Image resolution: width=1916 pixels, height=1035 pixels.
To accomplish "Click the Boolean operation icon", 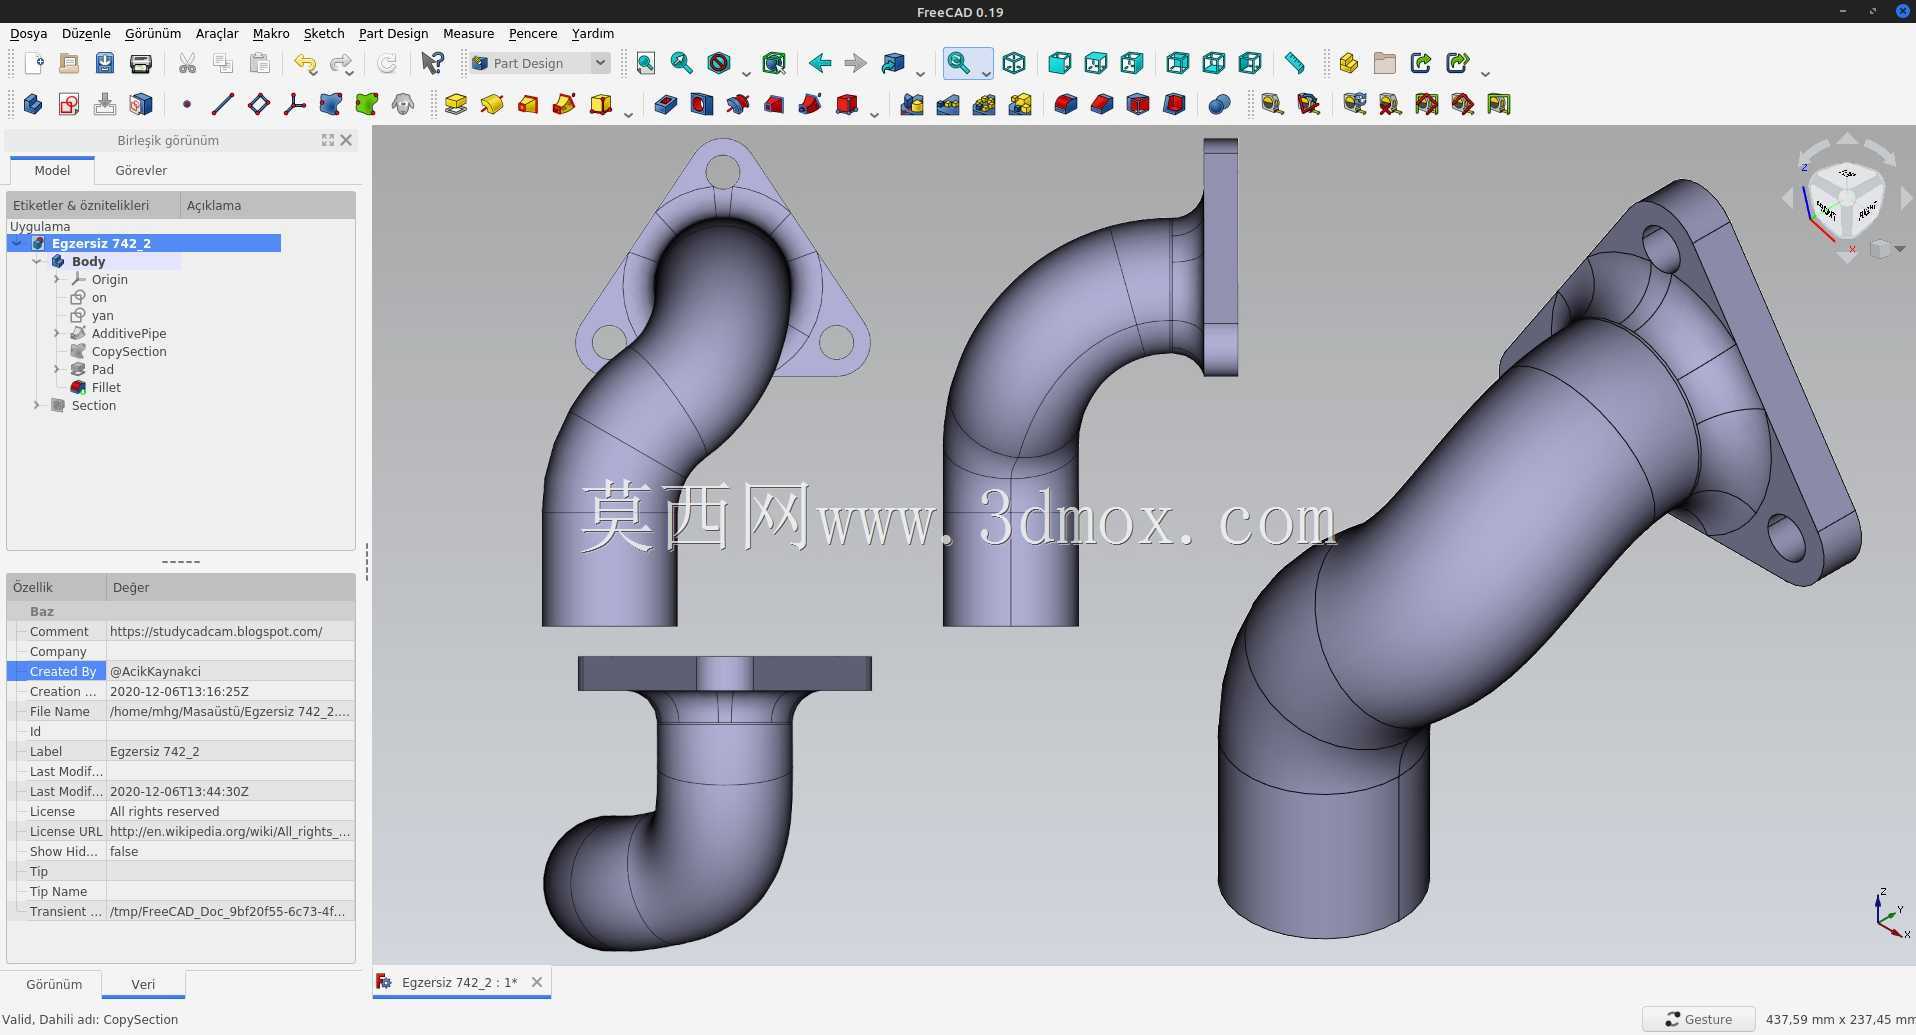I will (1219, 104).
